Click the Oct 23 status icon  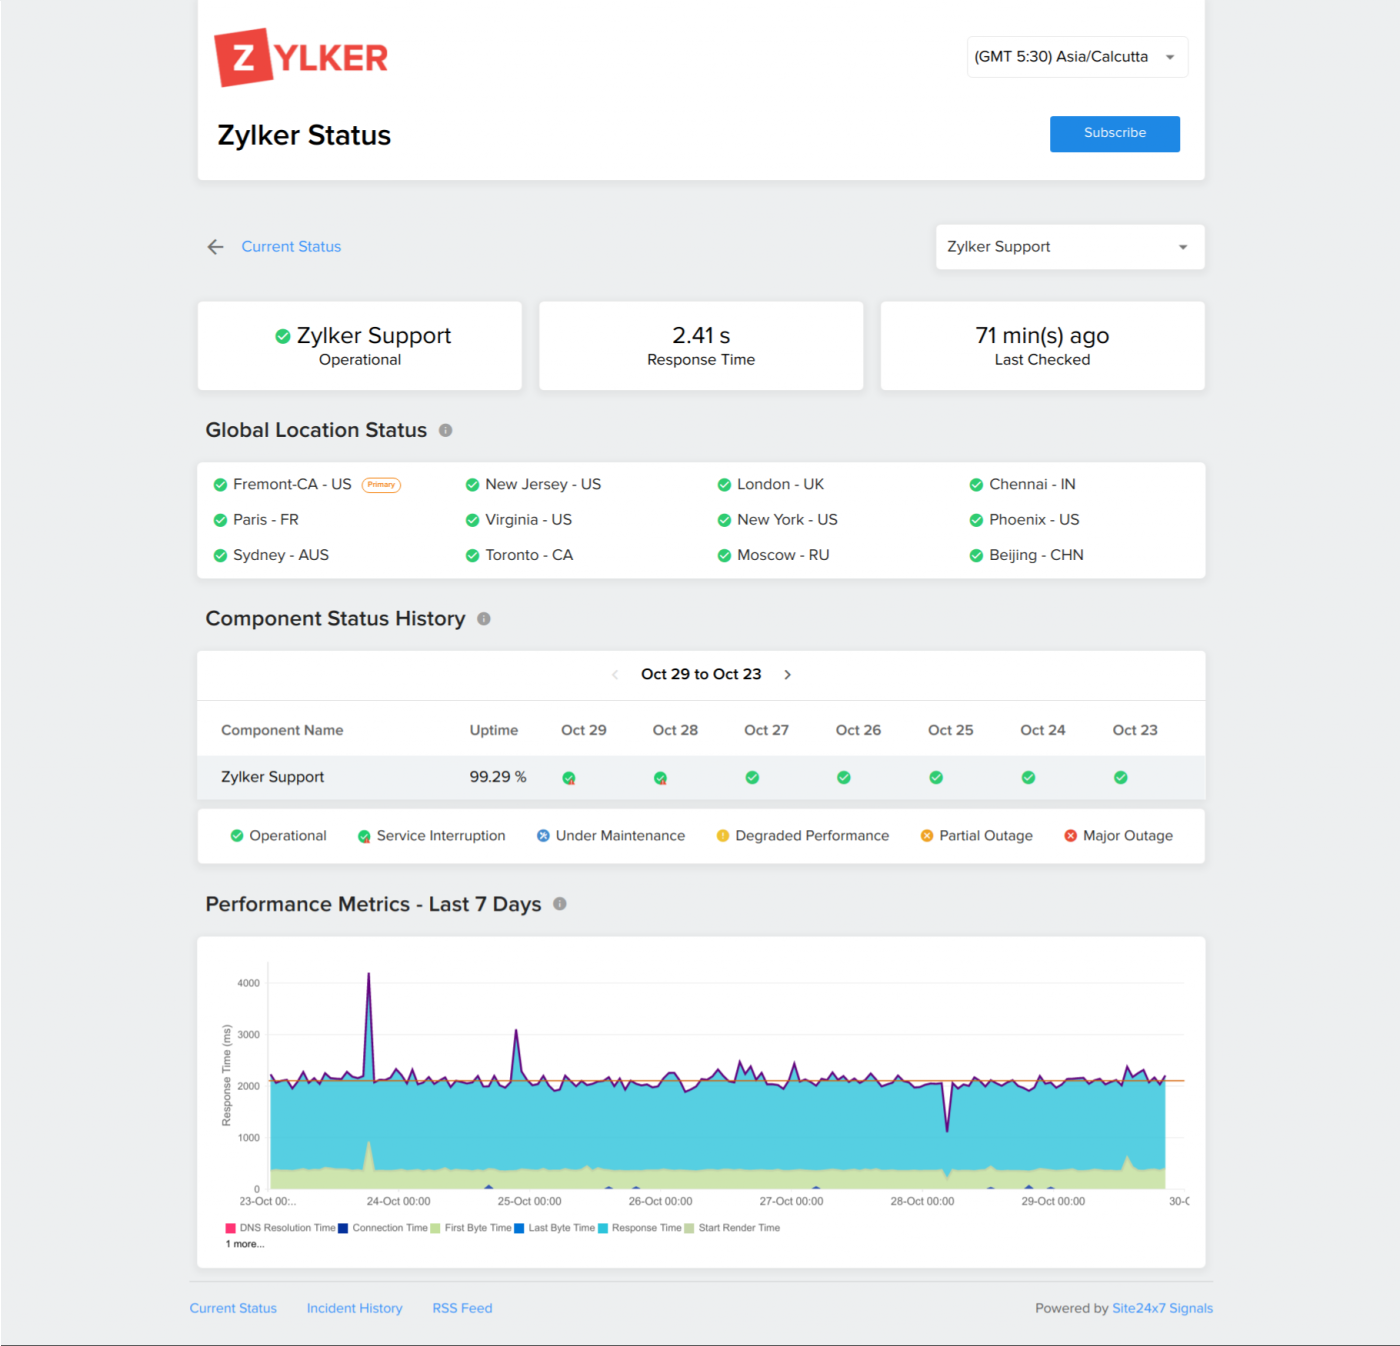click(x=1121, y=778)
